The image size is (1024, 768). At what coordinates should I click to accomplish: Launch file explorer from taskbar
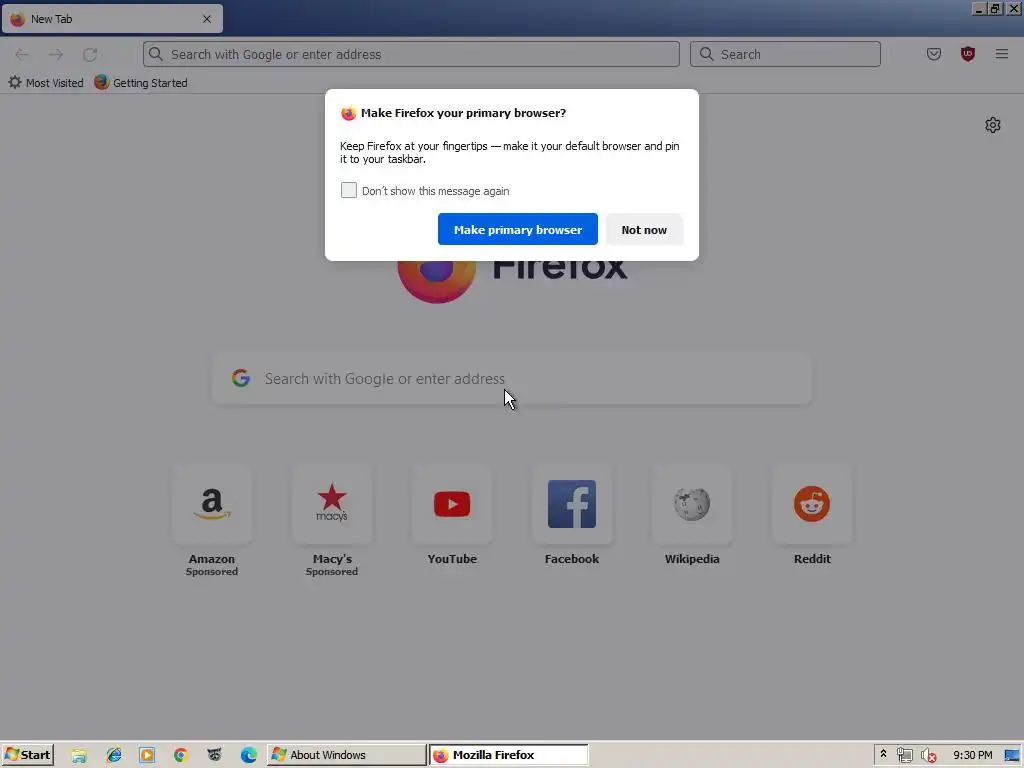point(79,755)
